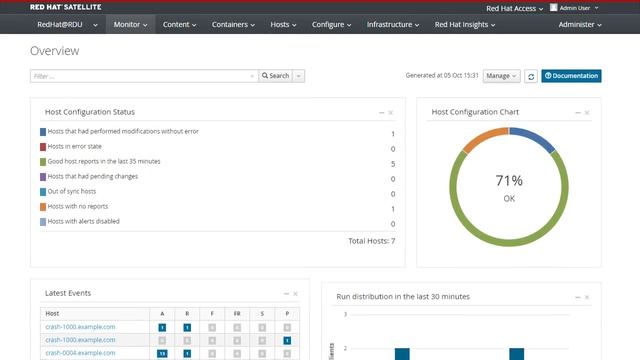Open the RedHat@RDU organization dropdown

tap(67, 24)
